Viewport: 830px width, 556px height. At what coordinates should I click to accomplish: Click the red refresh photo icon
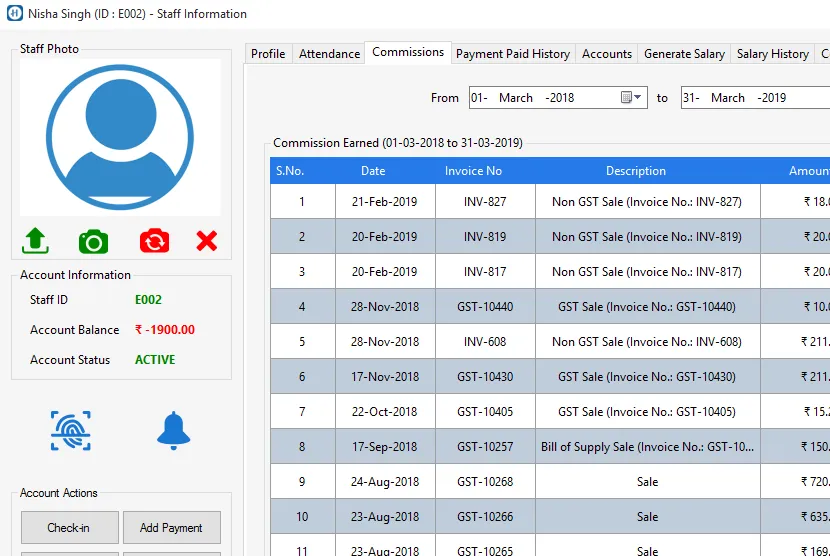pyautogui.click(x=154, y=241)
